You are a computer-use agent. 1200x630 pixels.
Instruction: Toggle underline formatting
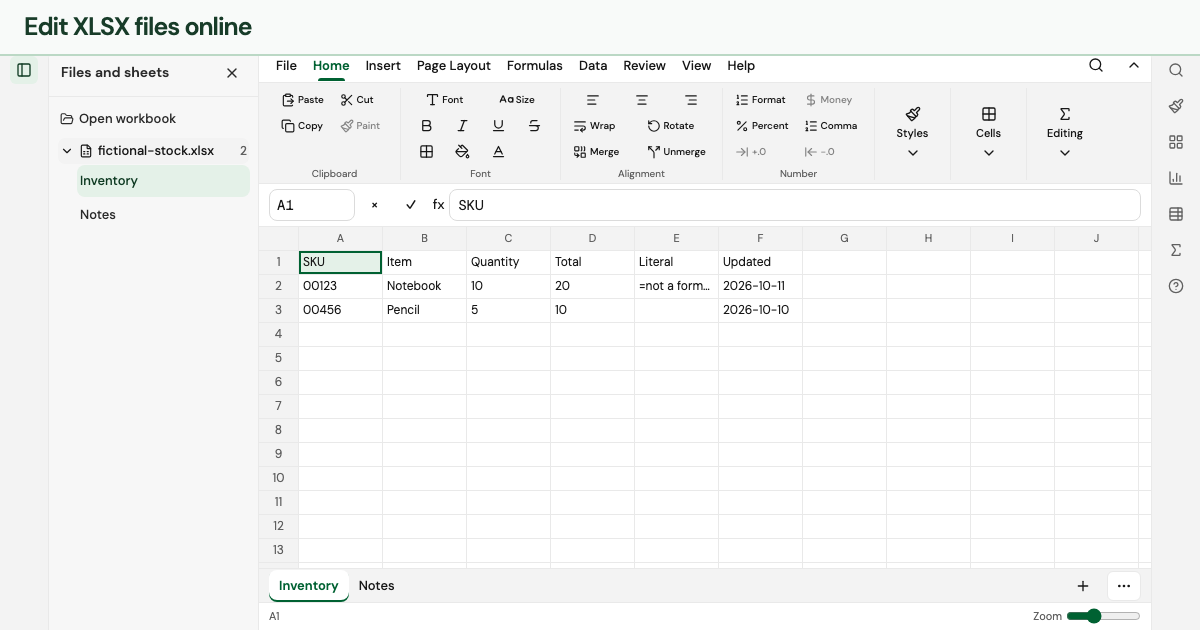pyautogui.click(x=498, y=126)
